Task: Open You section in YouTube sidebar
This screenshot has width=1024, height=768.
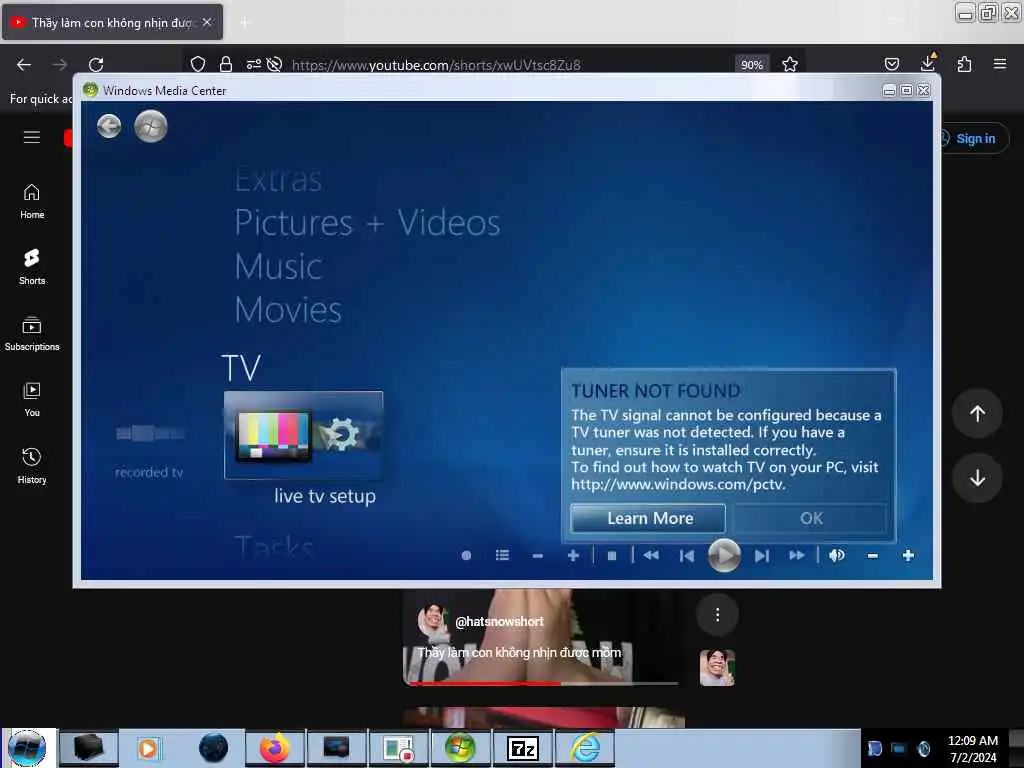Action: click(32, 400)
